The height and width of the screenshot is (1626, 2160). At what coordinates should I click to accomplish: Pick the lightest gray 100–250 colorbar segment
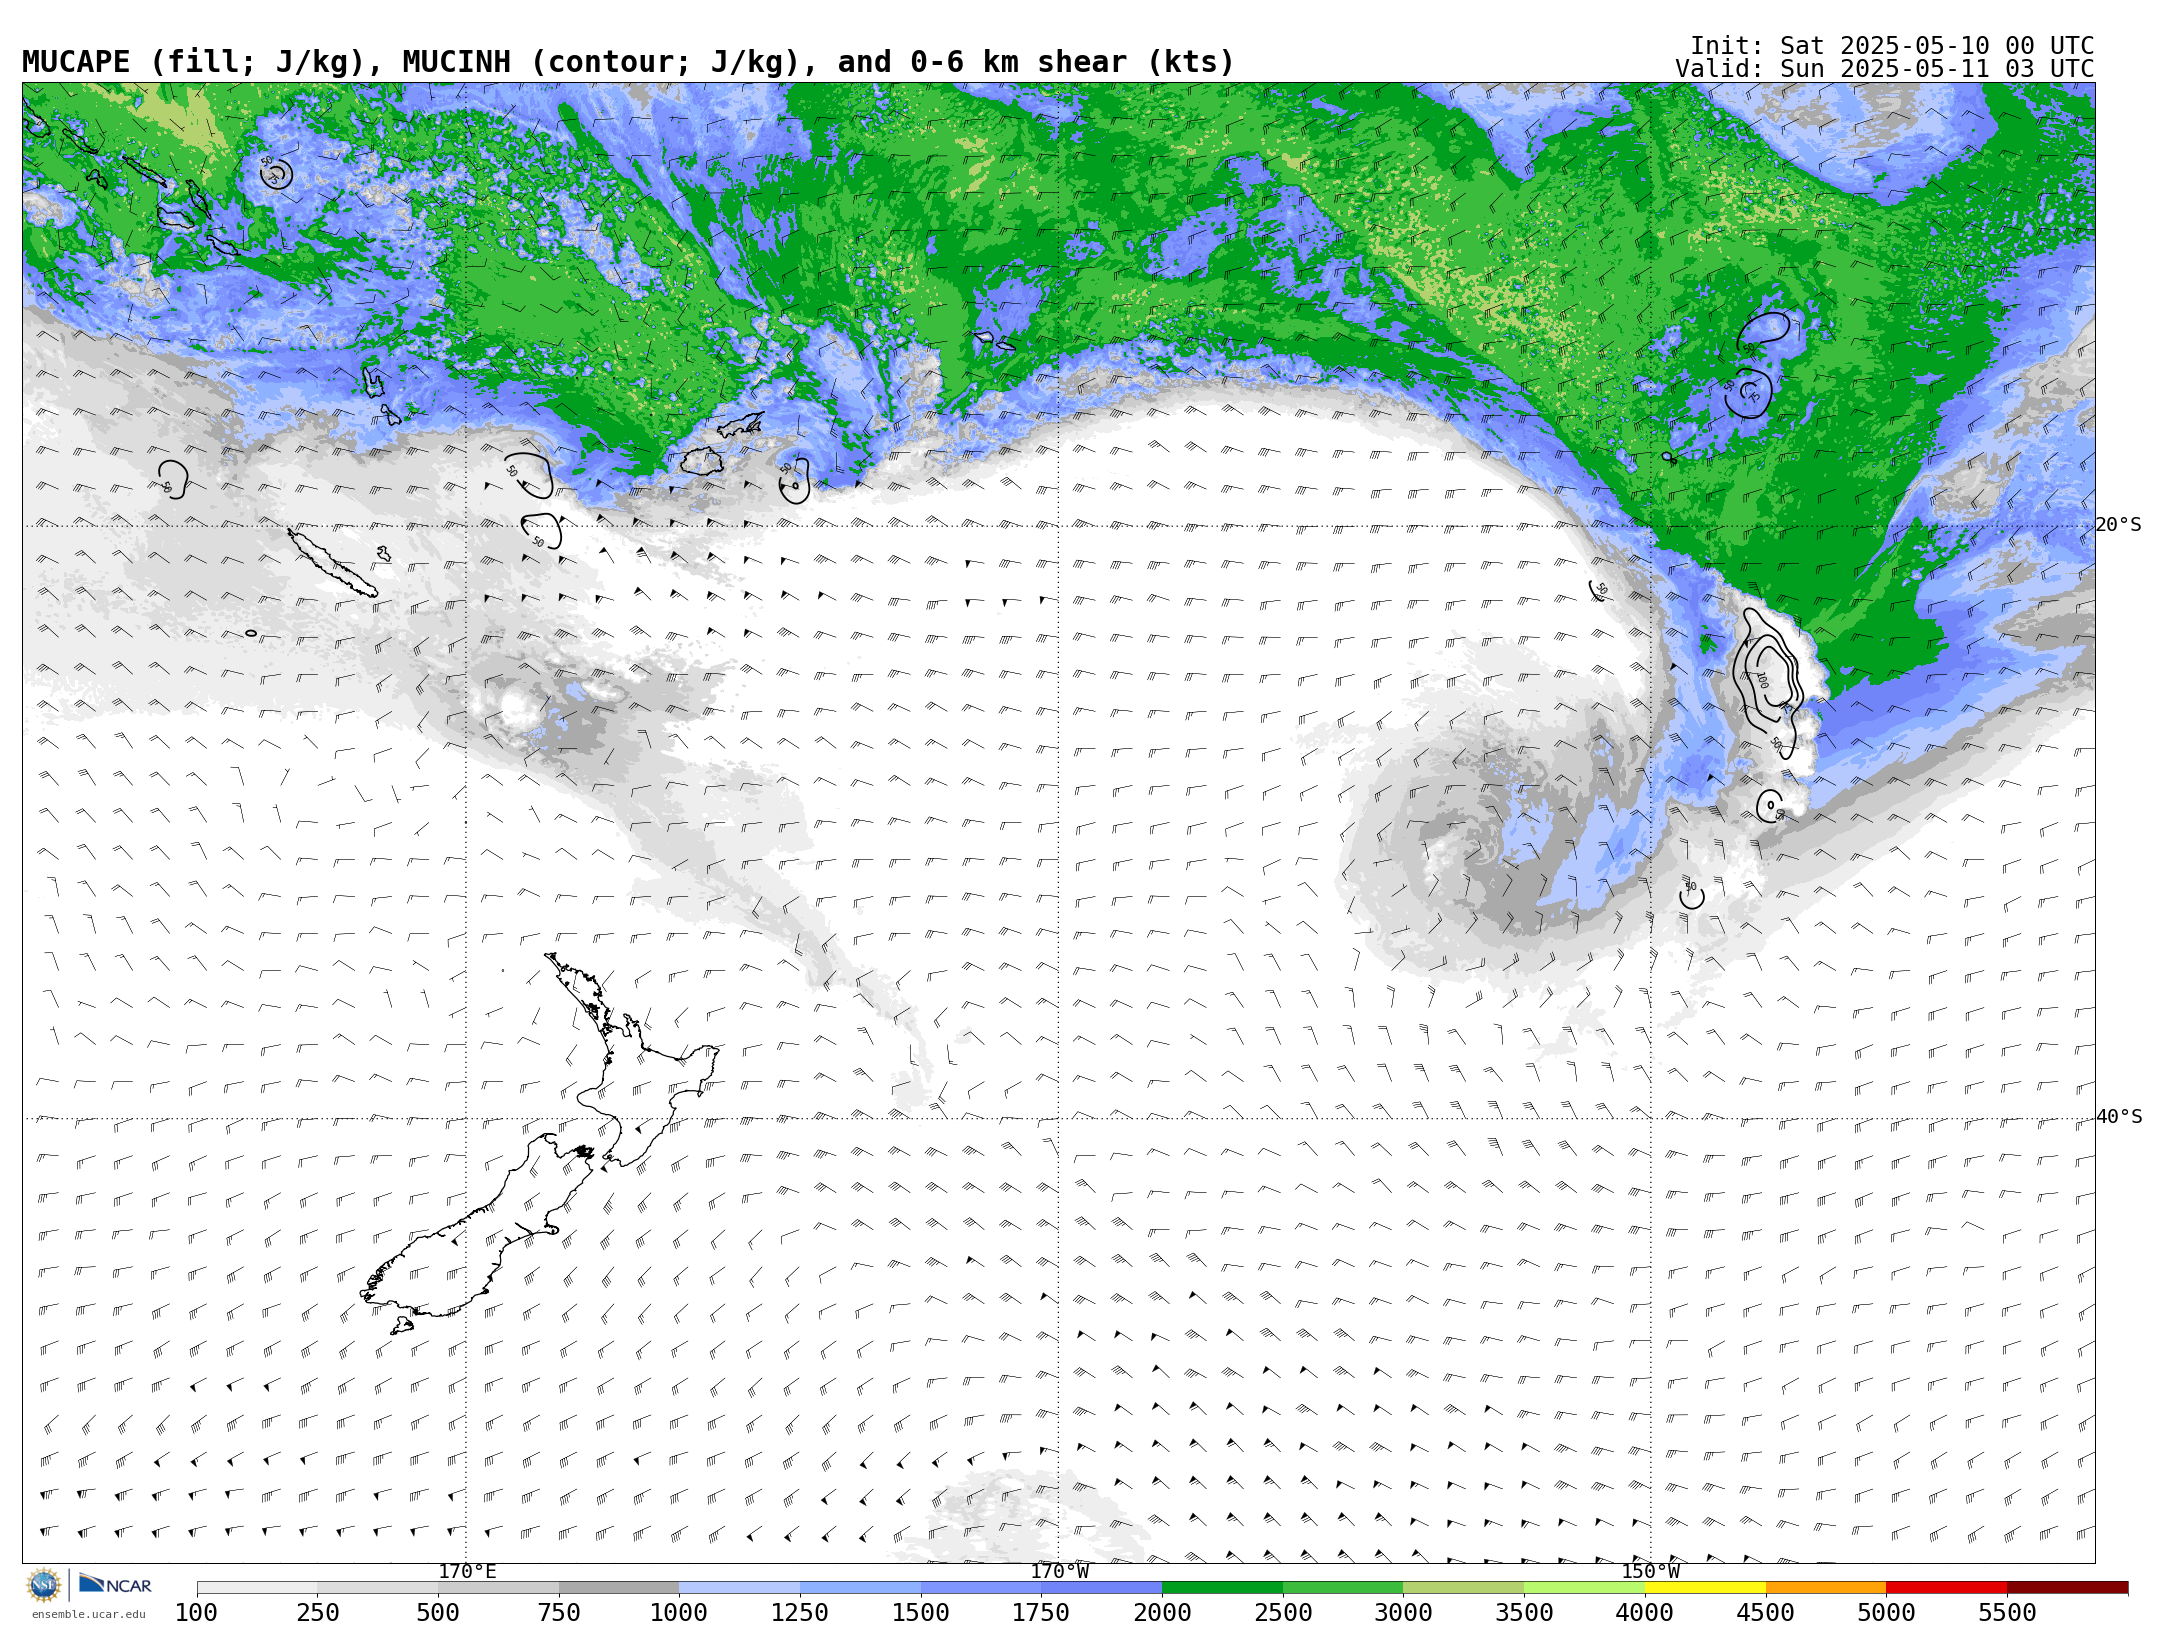click(257, 1588)
